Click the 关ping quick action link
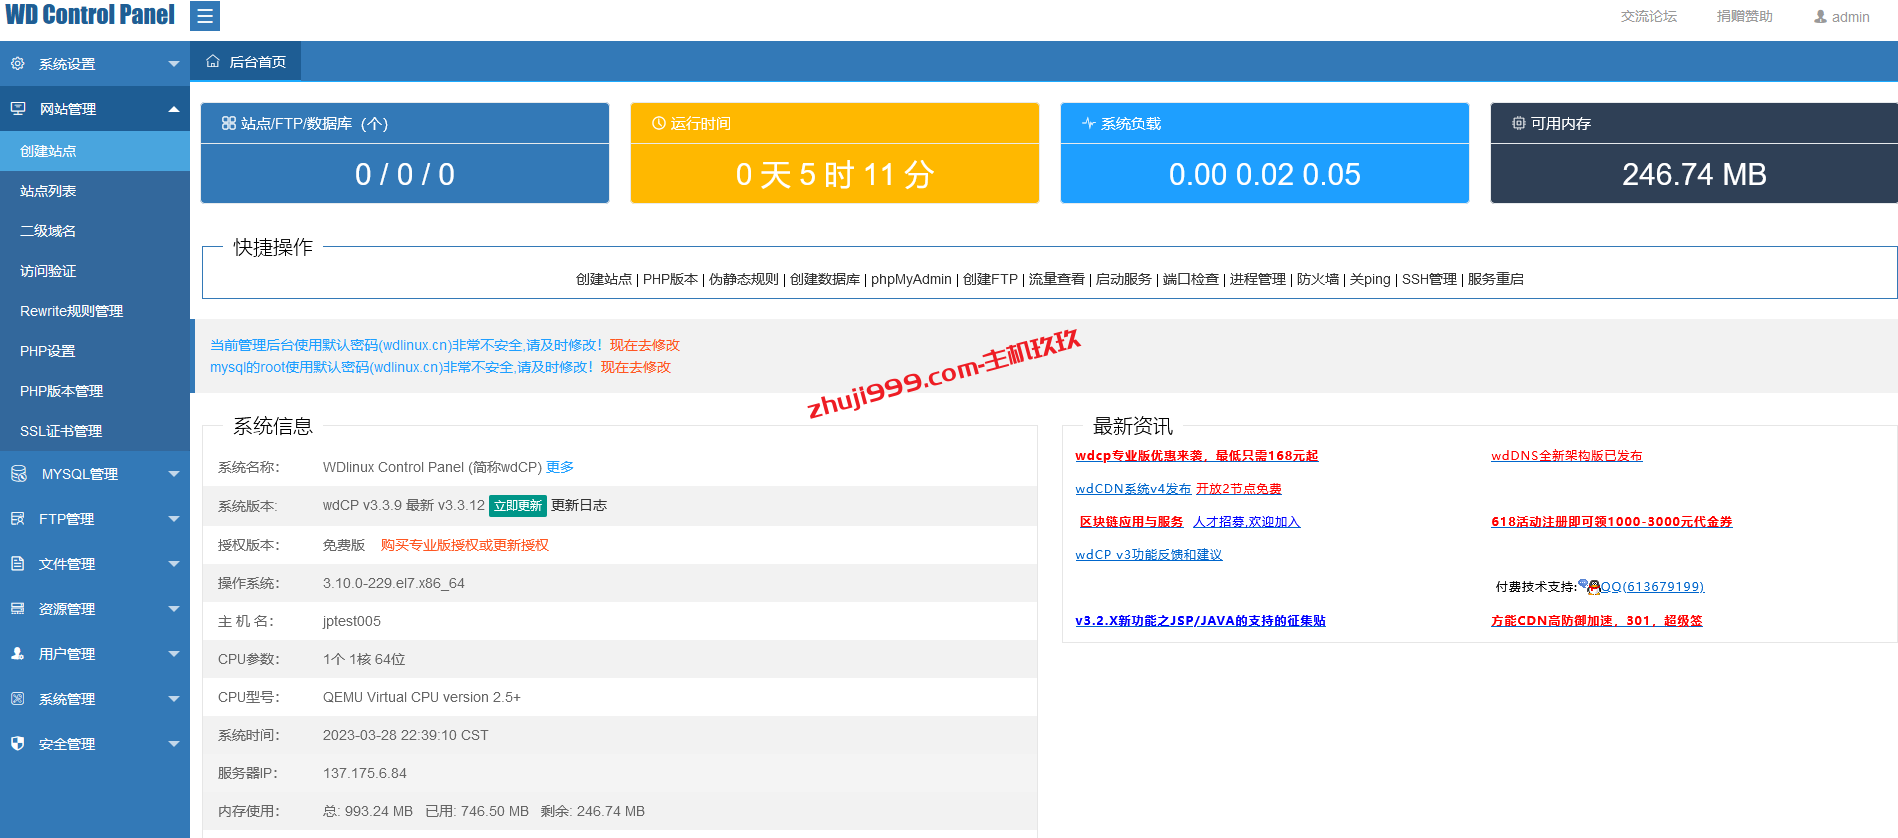Screen dimensions: 1898x838 point(1370,279)
